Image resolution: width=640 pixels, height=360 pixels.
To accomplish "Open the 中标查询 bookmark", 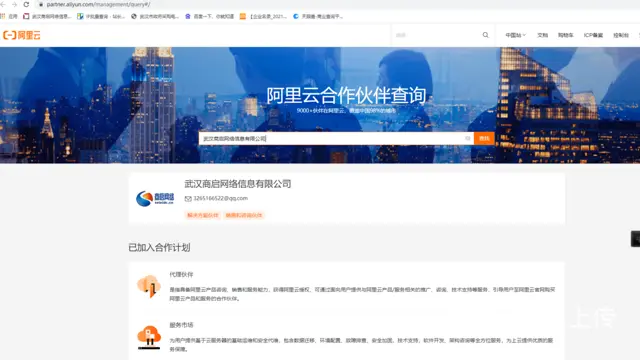I will [x=101, y=16].
